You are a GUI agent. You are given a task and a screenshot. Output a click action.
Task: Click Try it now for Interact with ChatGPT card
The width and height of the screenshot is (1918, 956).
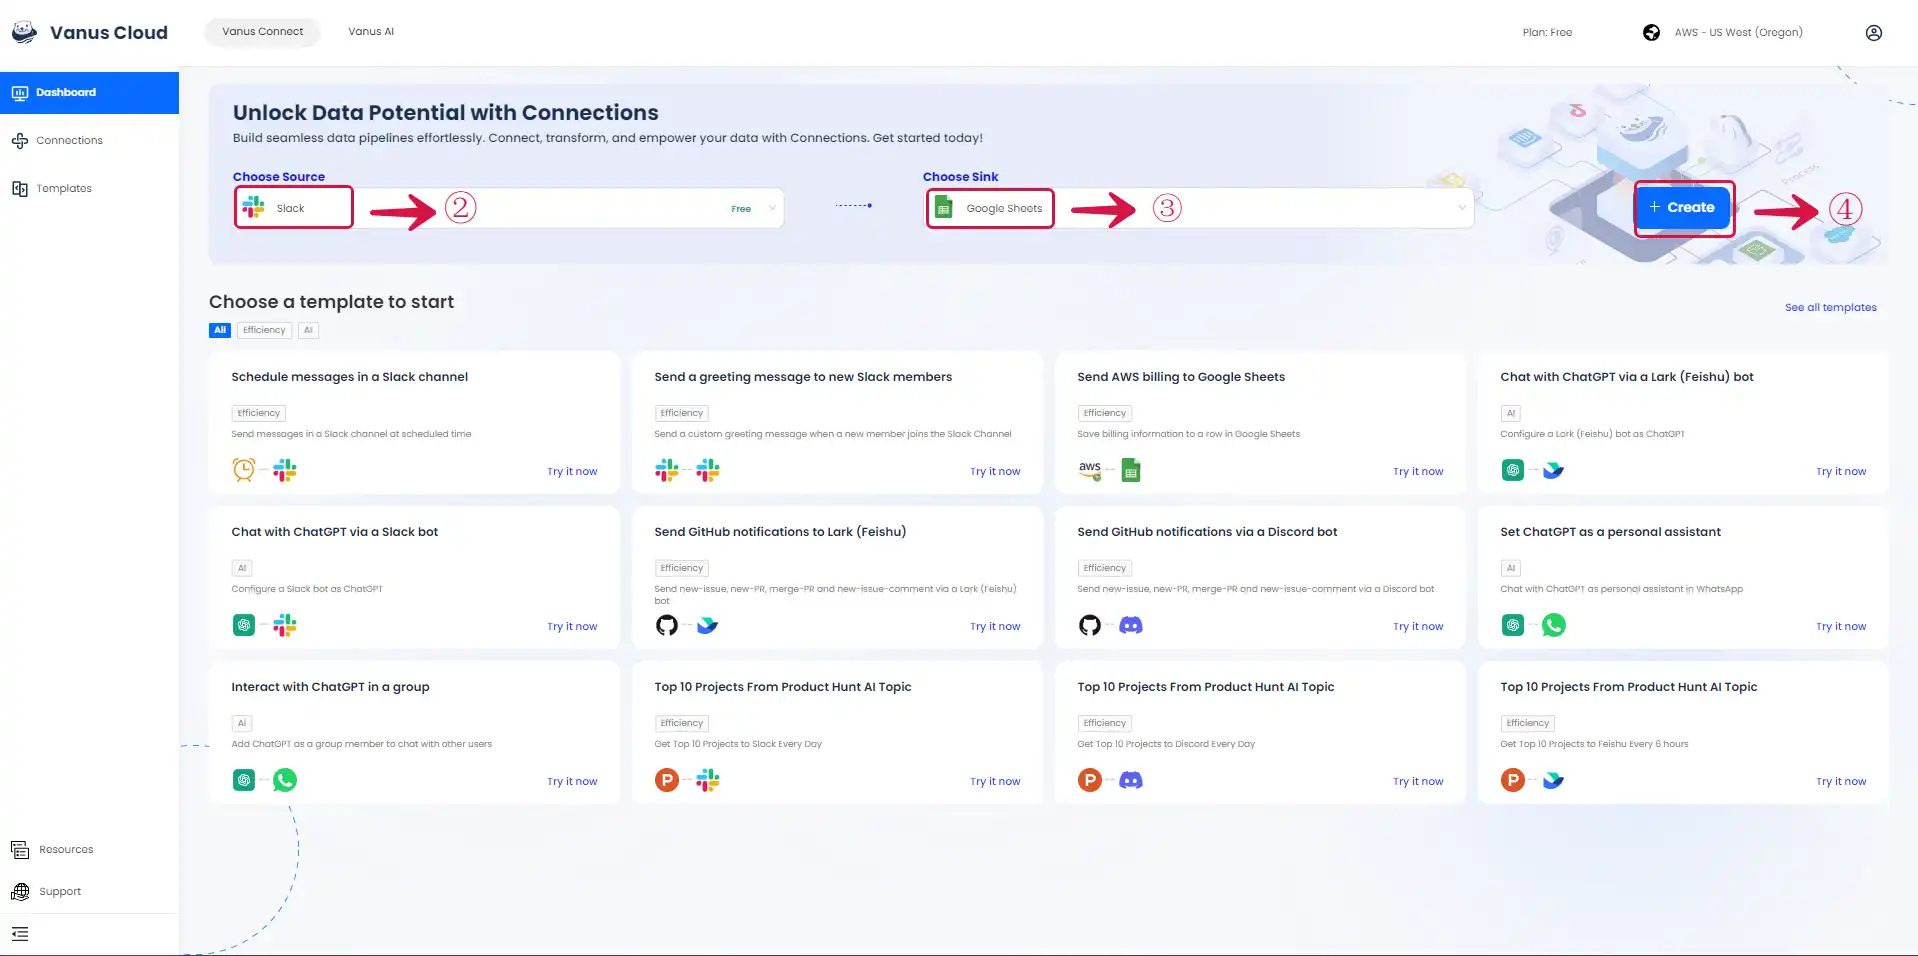coord(572,781)
